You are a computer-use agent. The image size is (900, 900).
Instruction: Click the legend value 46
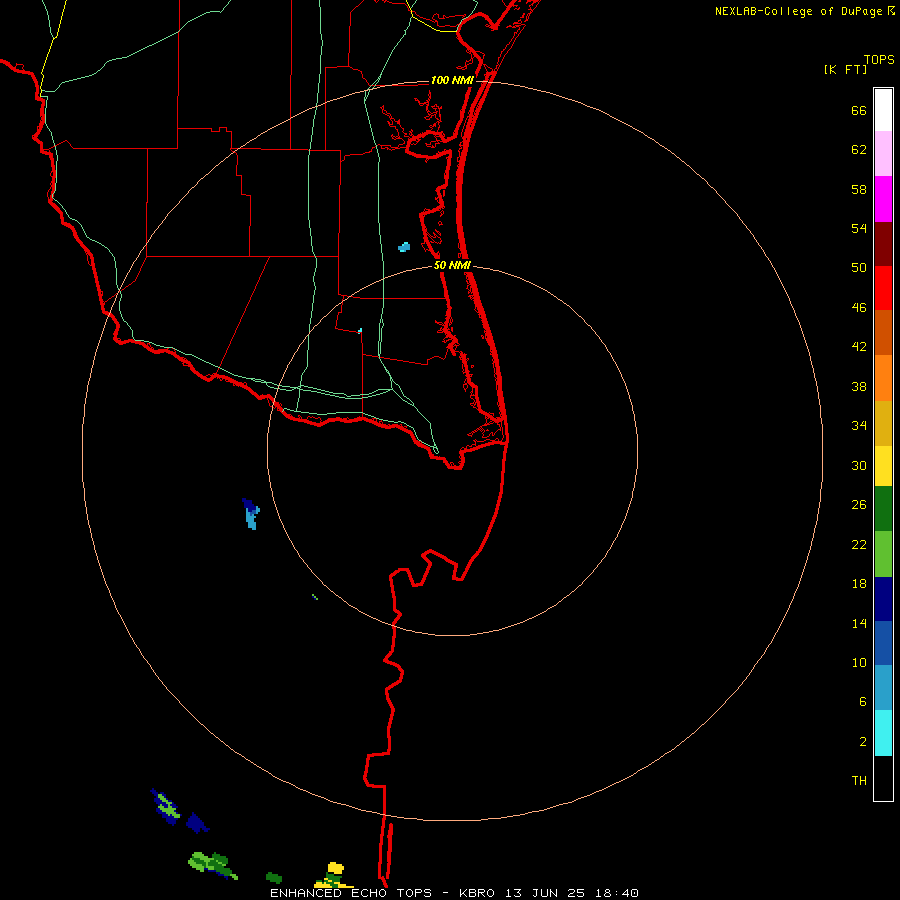click(859, 307)
